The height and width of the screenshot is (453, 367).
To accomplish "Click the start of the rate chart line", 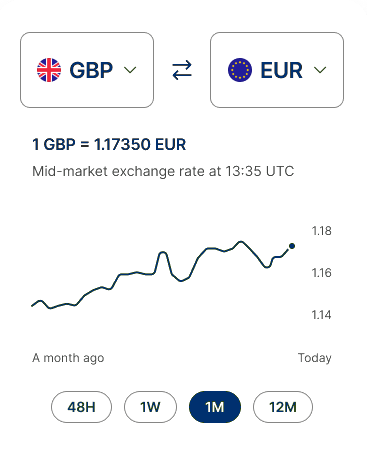I will (32, 306).
